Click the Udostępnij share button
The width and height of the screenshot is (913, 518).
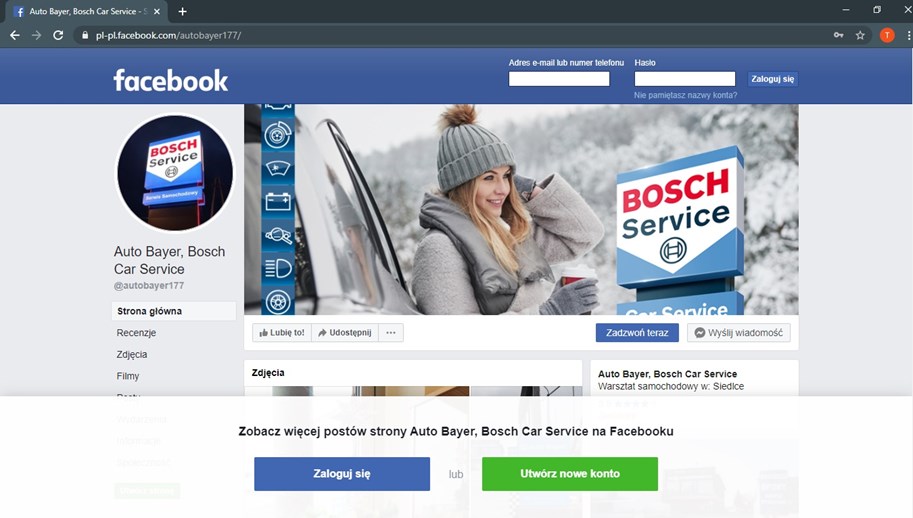[x=345, y=333]
